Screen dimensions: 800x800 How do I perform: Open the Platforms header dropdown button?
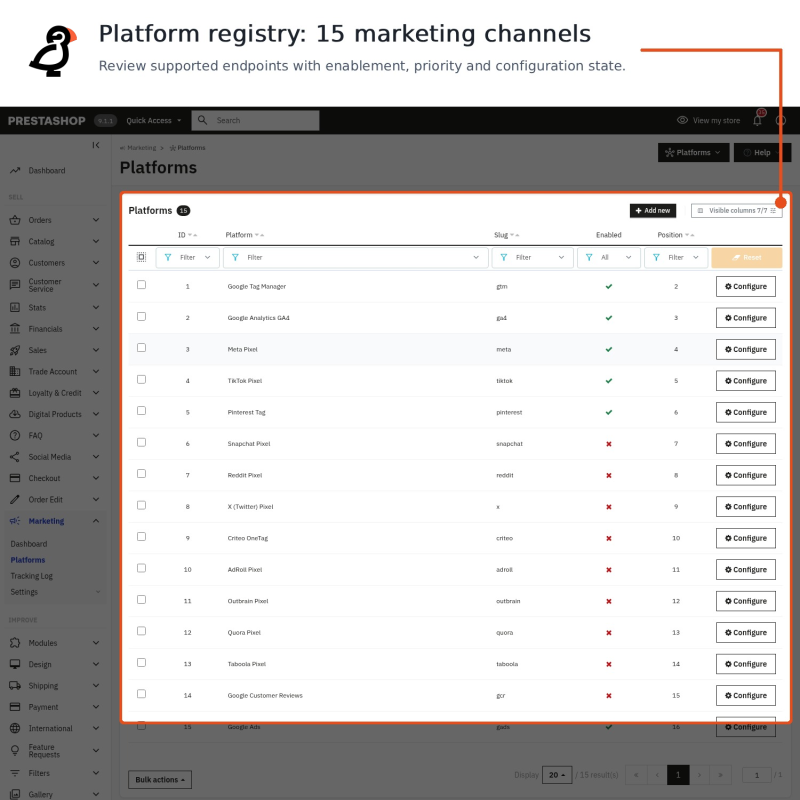693,153
